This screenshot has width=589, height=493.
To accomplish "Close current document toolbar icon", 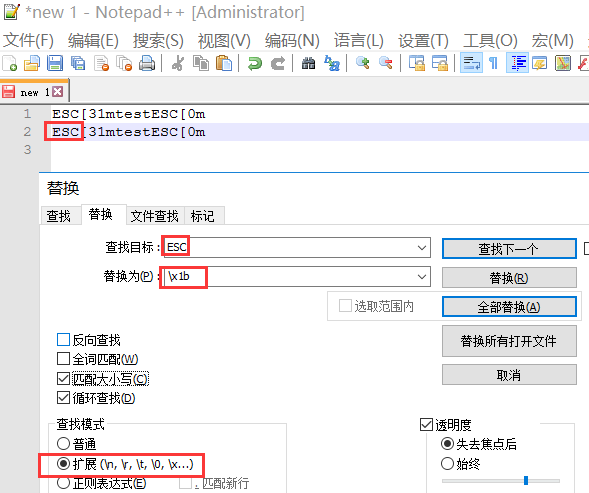I will pos(101,63).
